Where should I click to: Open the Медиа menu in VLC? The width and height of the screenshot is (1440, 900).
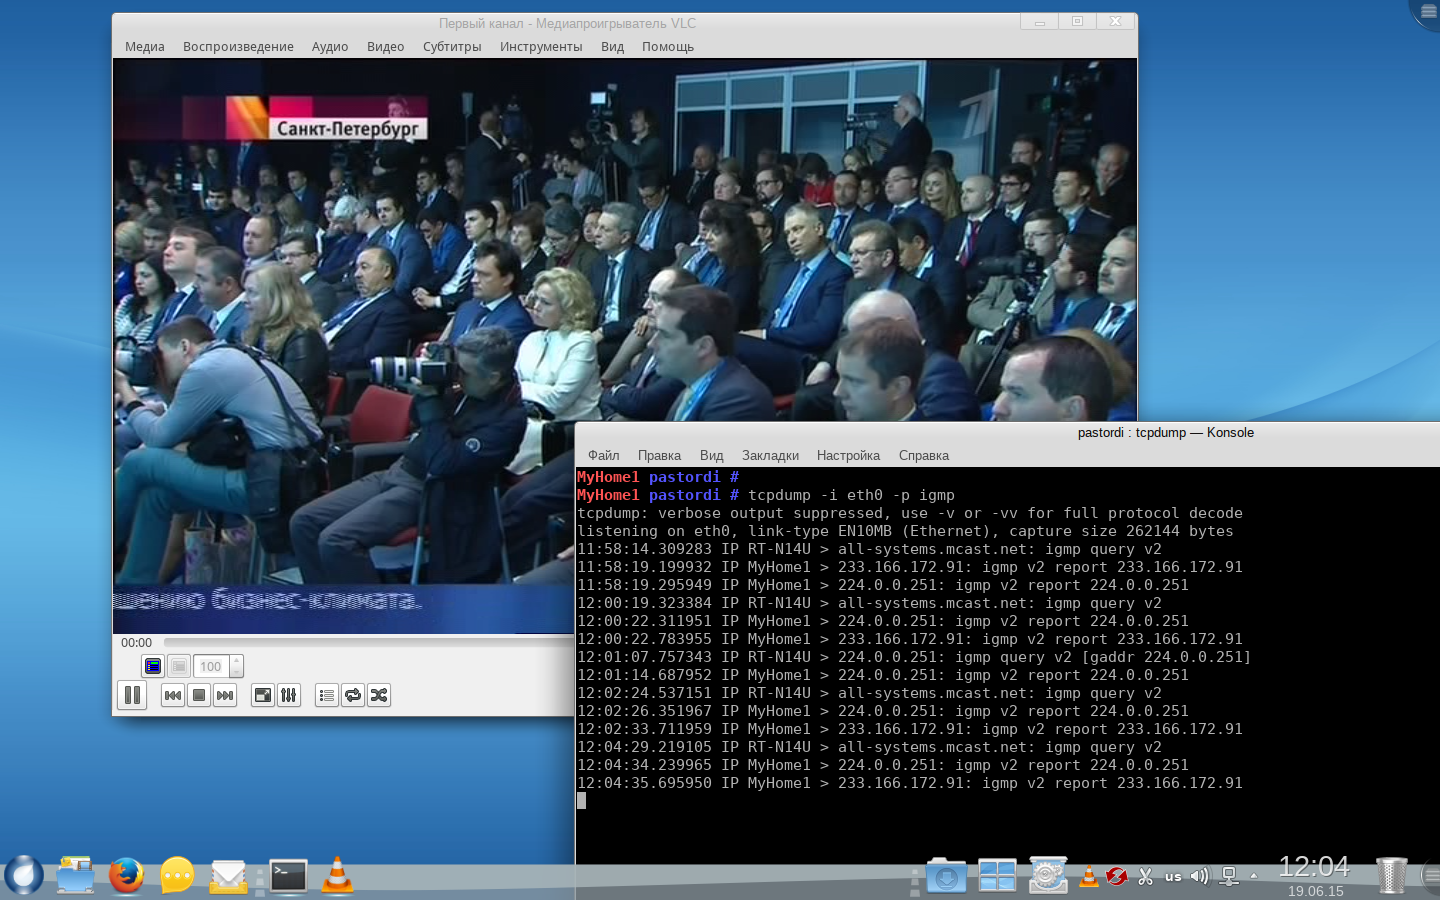click(145, 47)
